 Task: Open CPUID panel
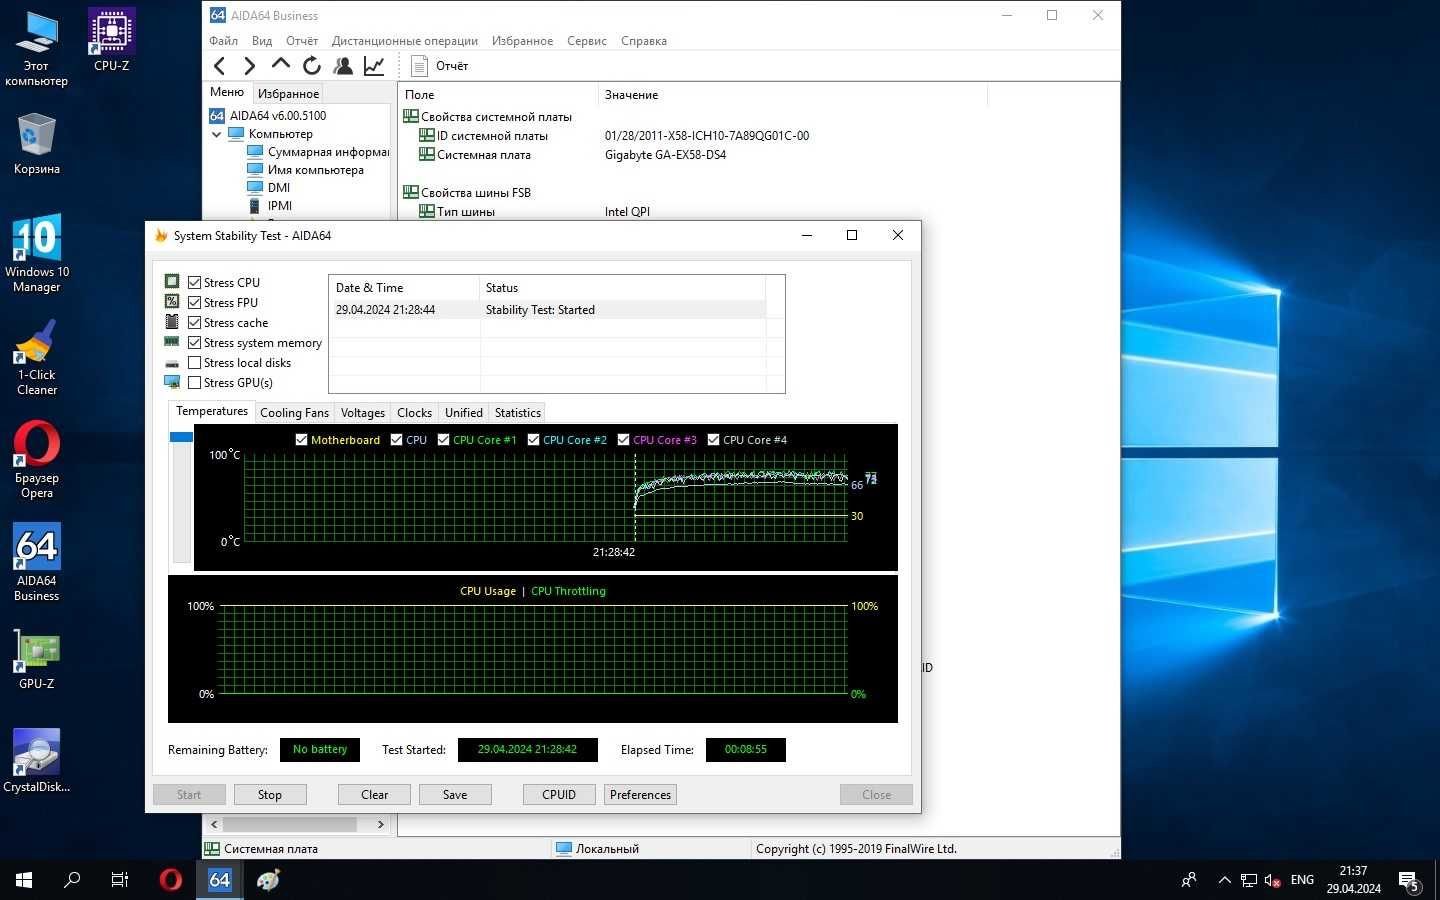[x=559, y=795]
